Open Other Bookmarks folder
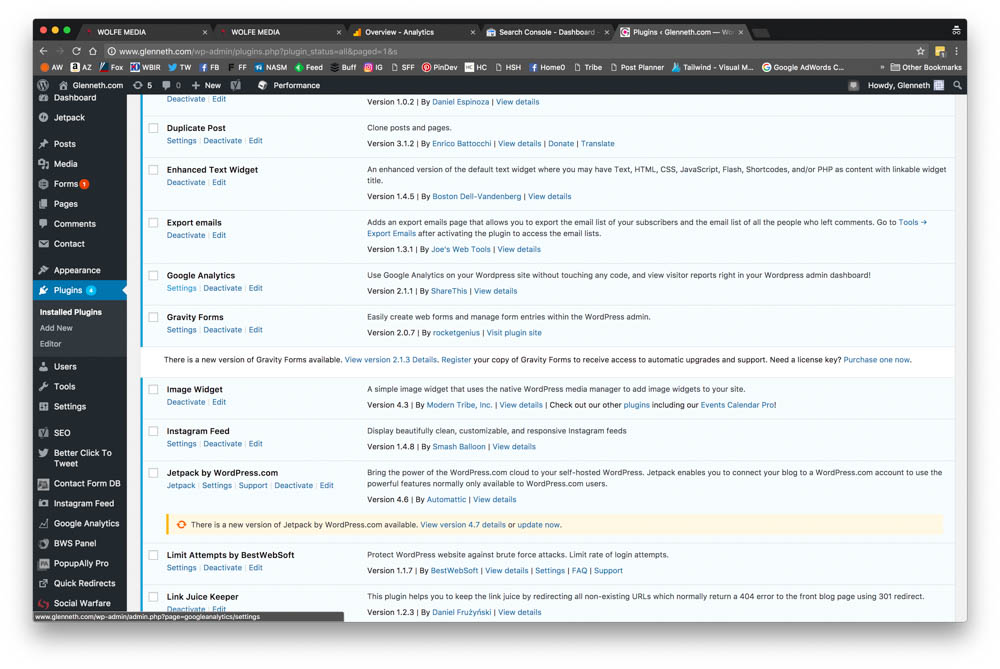The height and width of the screenshot is (669, 1000). coord(926,67)
